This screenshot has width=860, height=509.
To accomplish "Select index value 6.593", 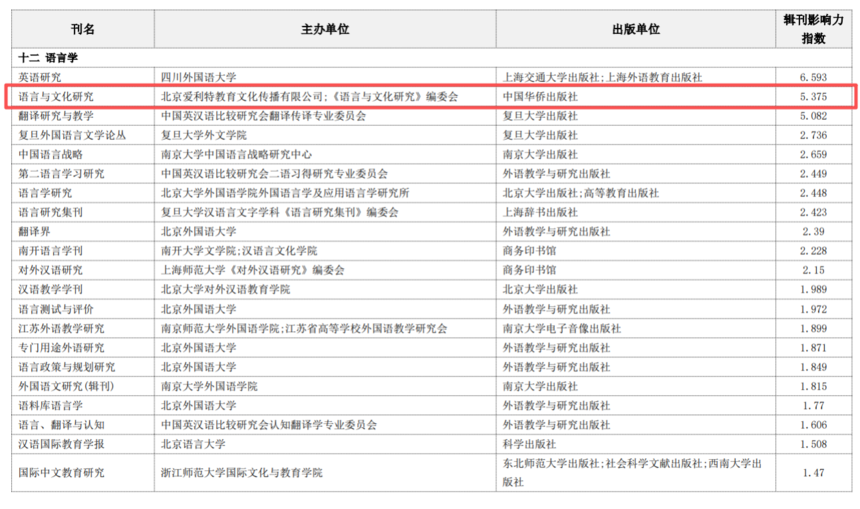I will click(813, 77).
